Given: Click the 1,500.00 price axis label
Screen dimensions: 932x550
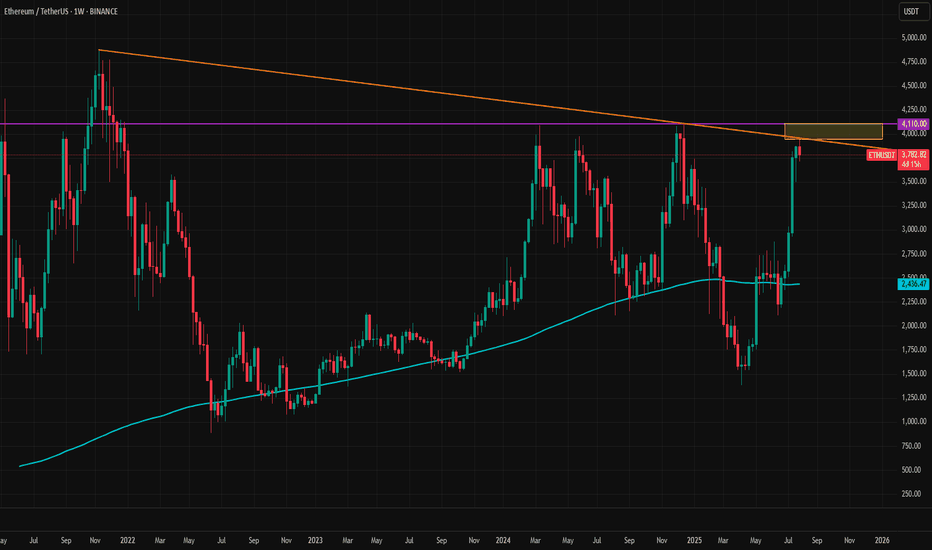Looking at the screenshot, I should pos(914,373).
